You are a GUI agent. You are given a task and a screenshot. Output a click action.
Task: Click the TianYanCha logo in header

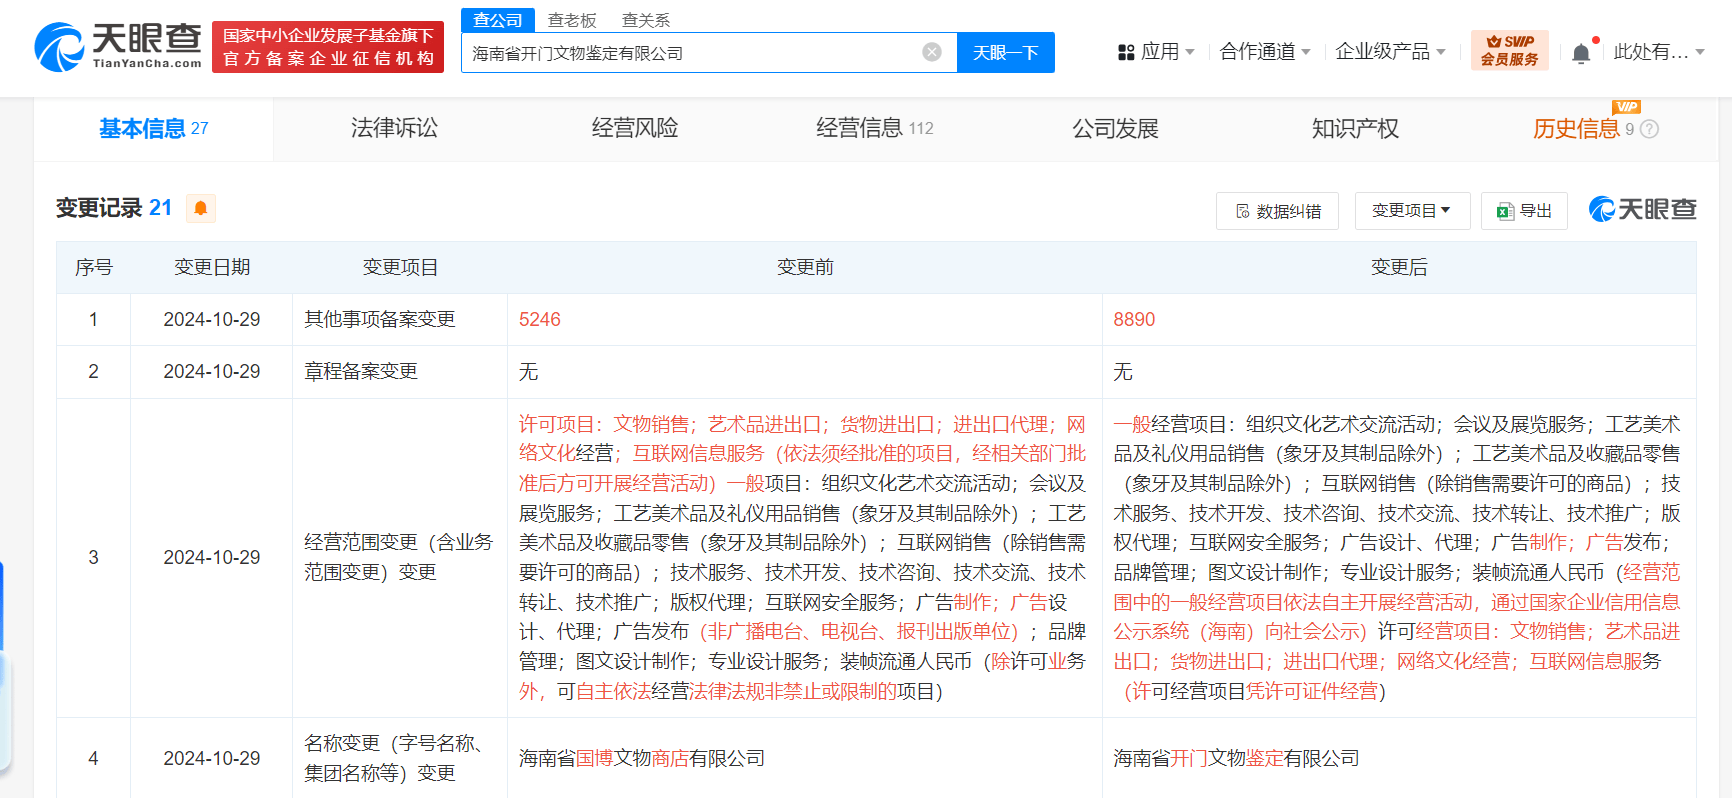pyautogui.click(x=118, y=47)
